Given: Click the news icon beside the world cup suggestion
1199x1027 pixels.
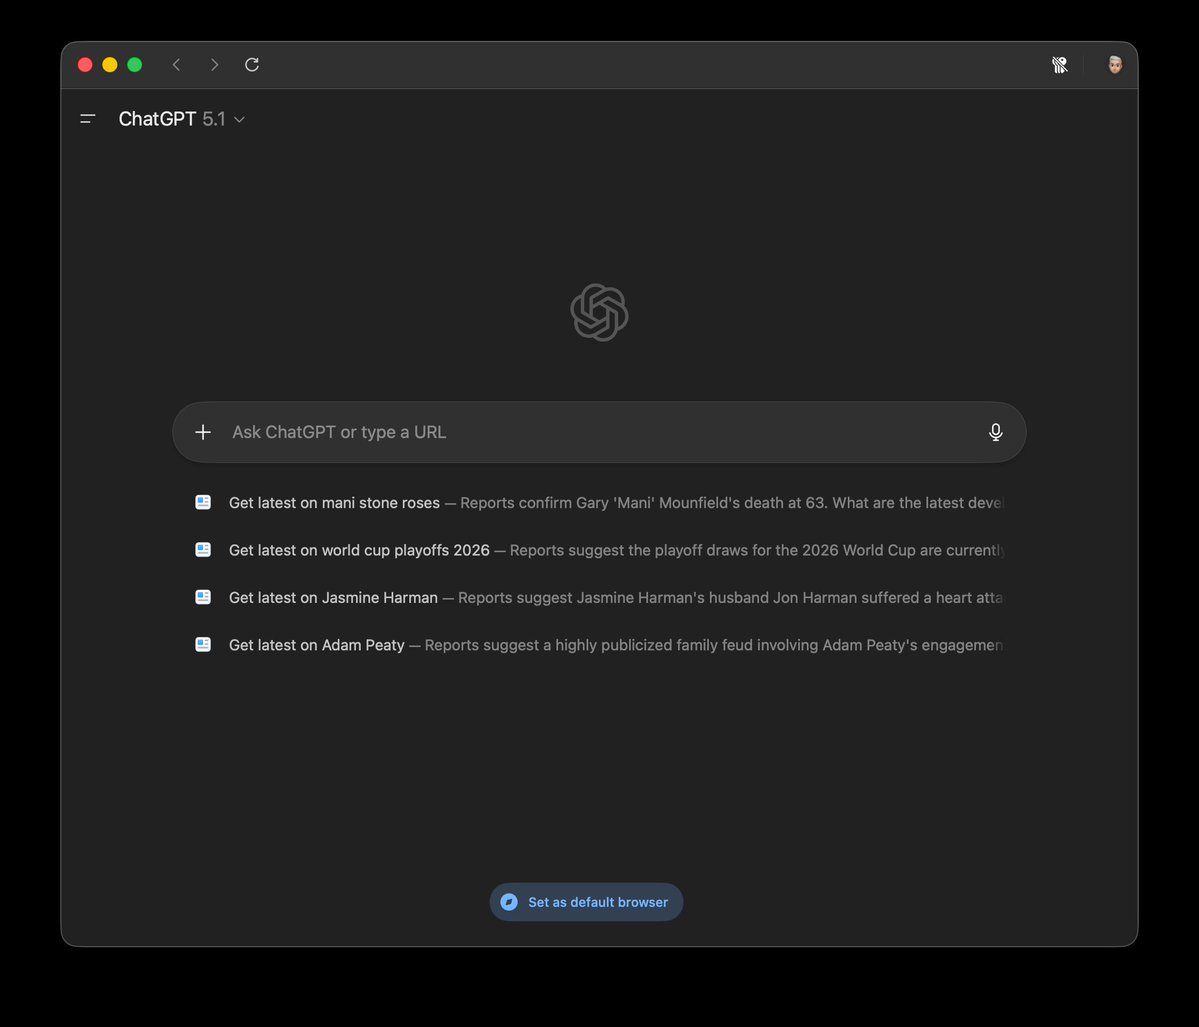Looking at the screenshot, I should coord(203,549).
